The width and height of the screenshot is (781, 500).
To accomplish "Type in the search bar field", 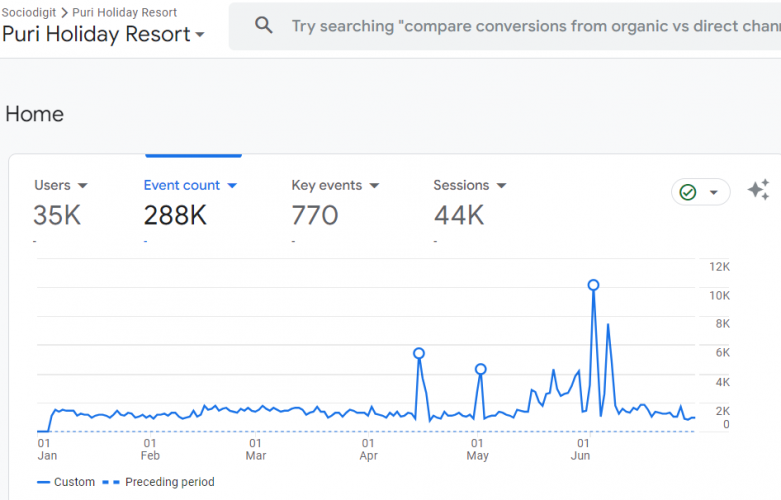I will 530,26.
